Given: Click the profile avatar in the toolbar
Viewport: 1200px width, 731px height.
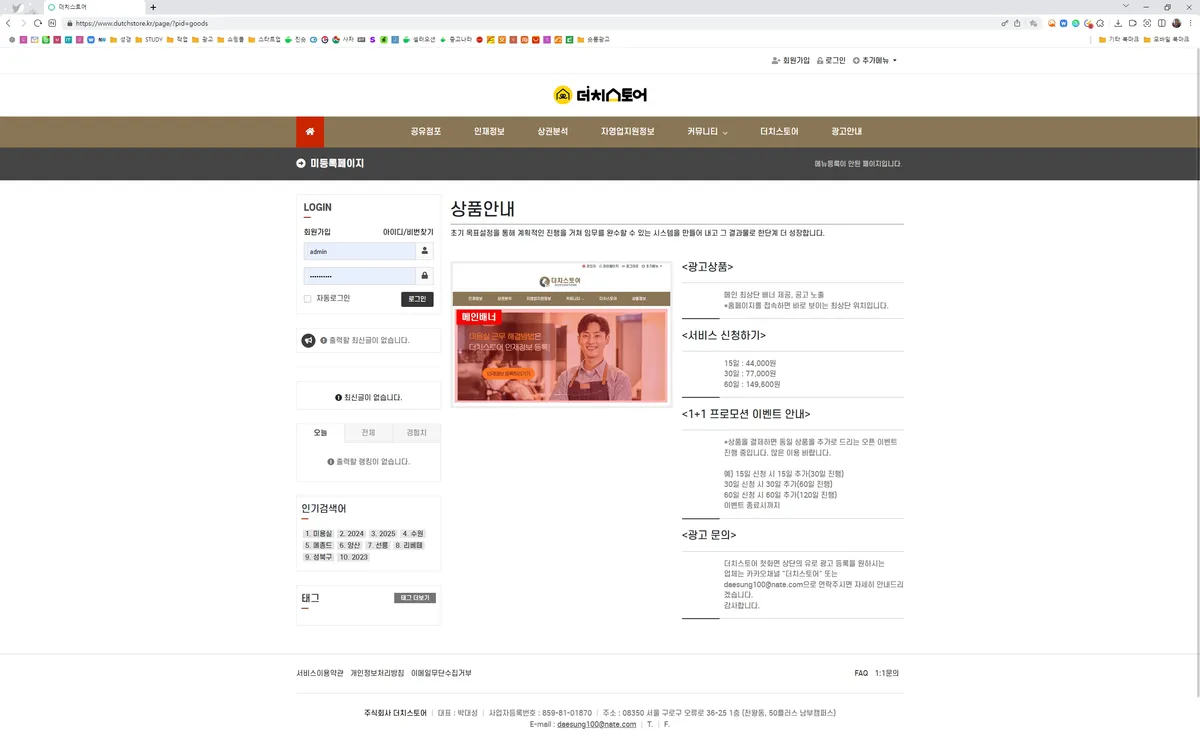Looking at the screenshot, I should 1176,23.
